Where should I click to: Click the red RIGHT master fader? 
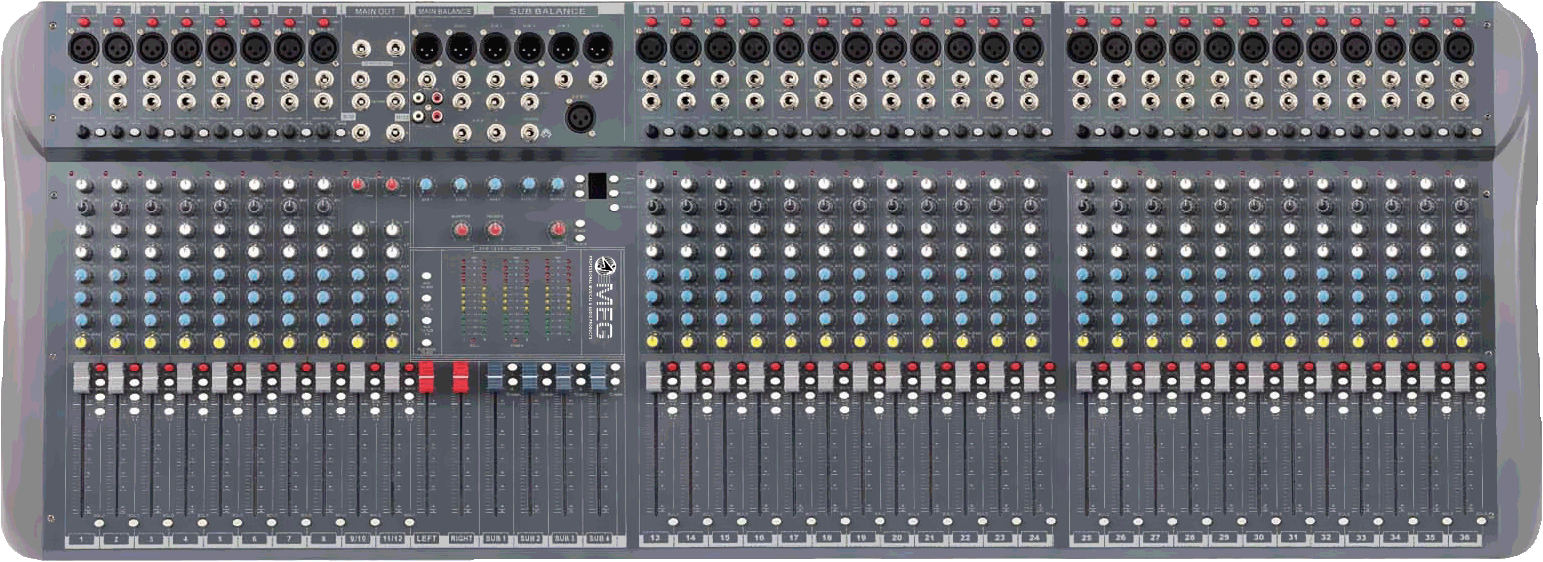coord(461,377)
